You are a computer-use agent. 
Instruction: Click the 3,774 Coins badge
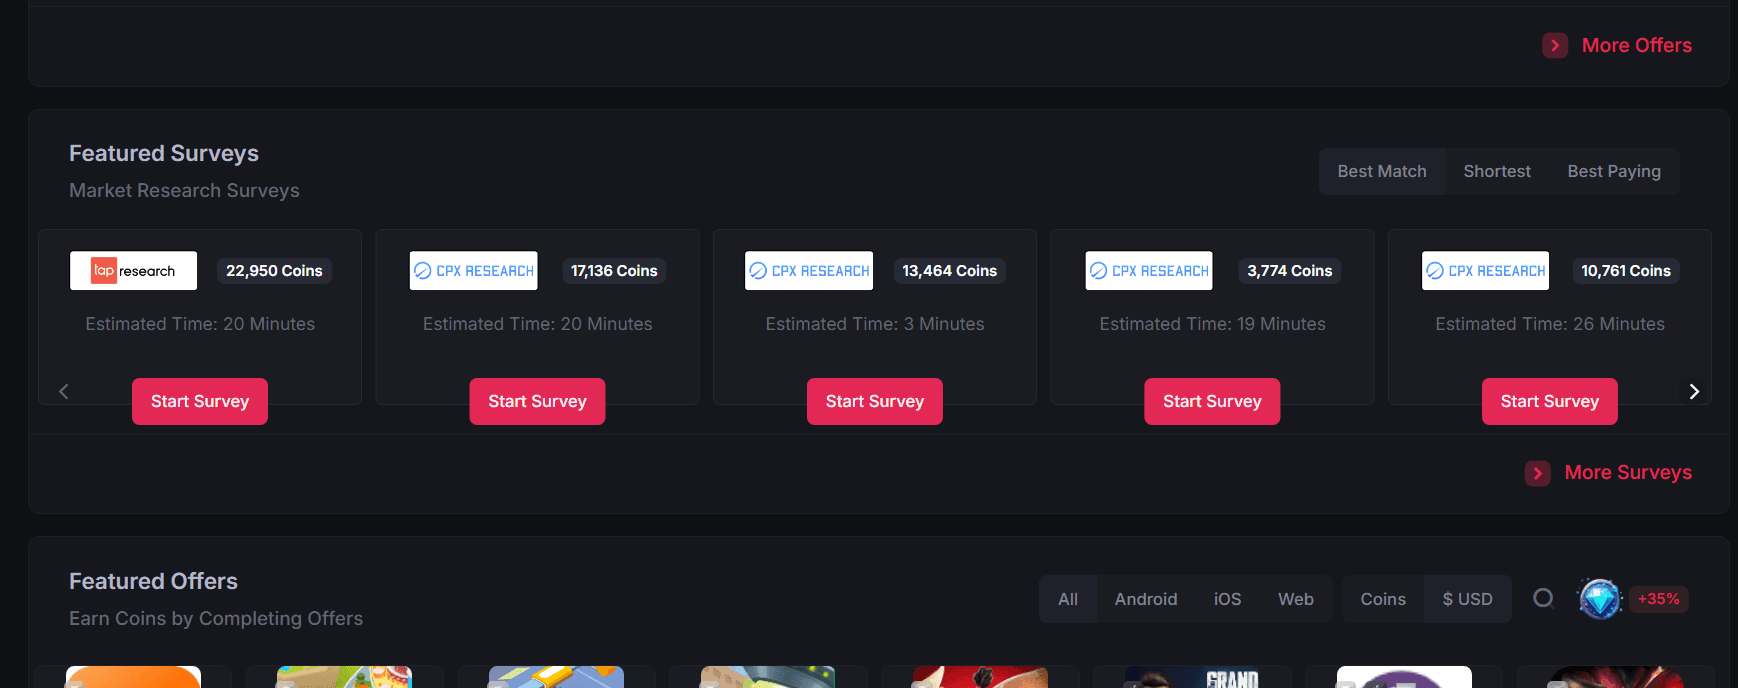pyautogui.click(x=1290, y=271)
